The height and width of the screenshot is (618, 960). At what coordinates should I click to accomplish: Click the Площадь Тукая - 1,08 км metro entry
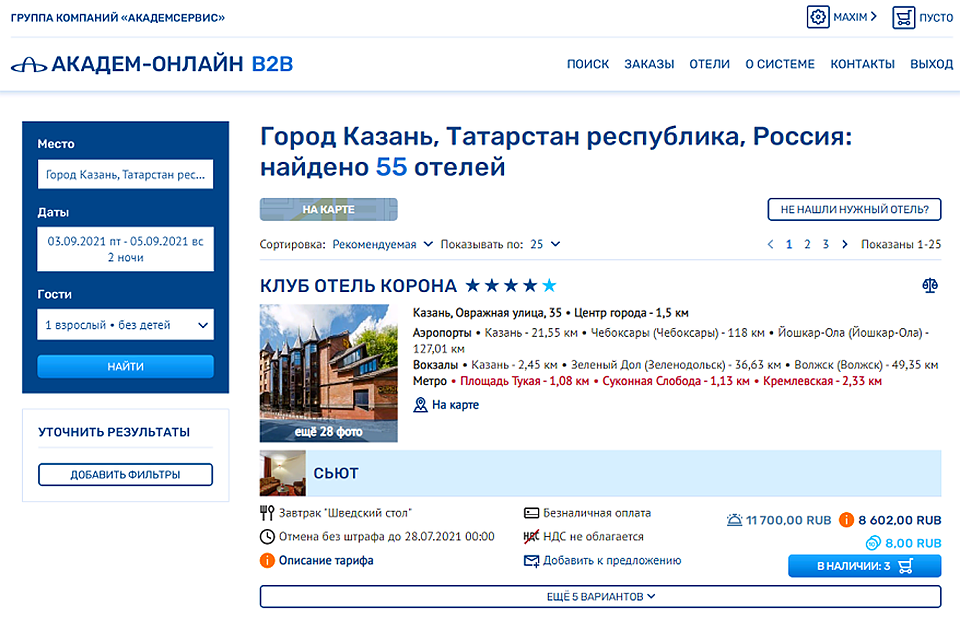pyautogui.click(x=524, y=381)
